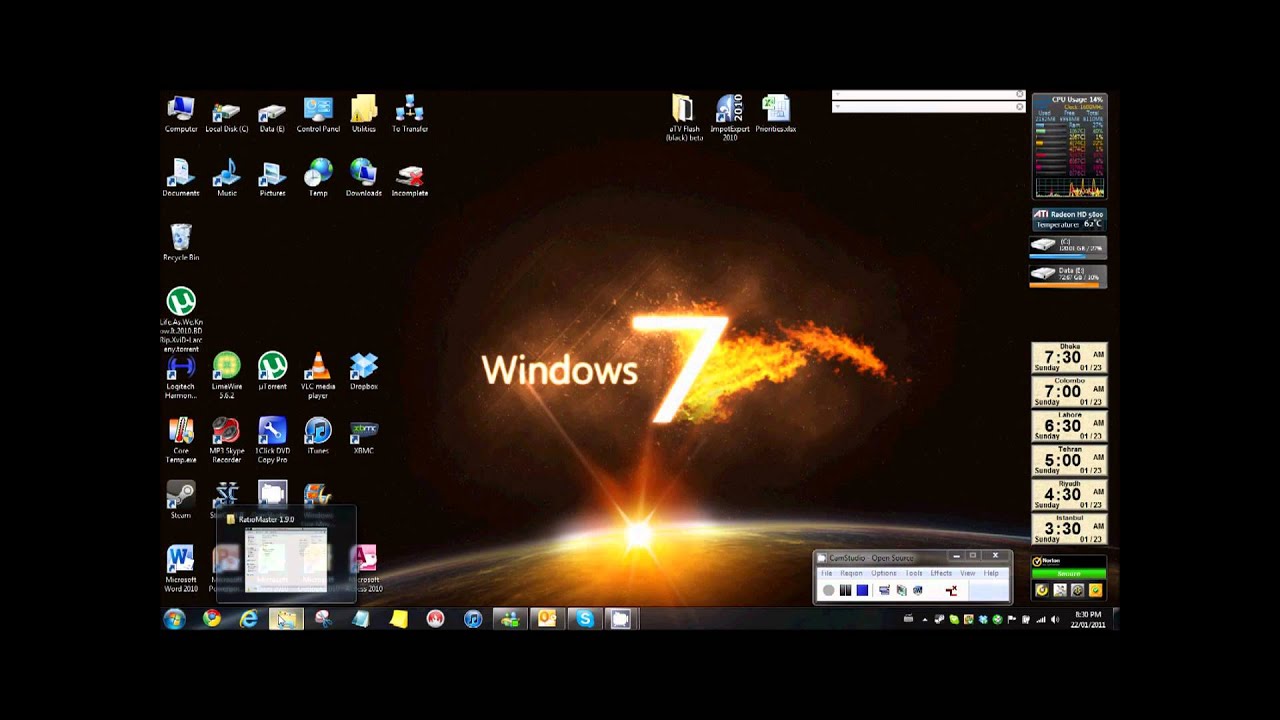The height and width of the screenshot is (720, 1280).
Task: Select the Logitech Harmony desktop shortcut
Action: [x=181, y=377]
